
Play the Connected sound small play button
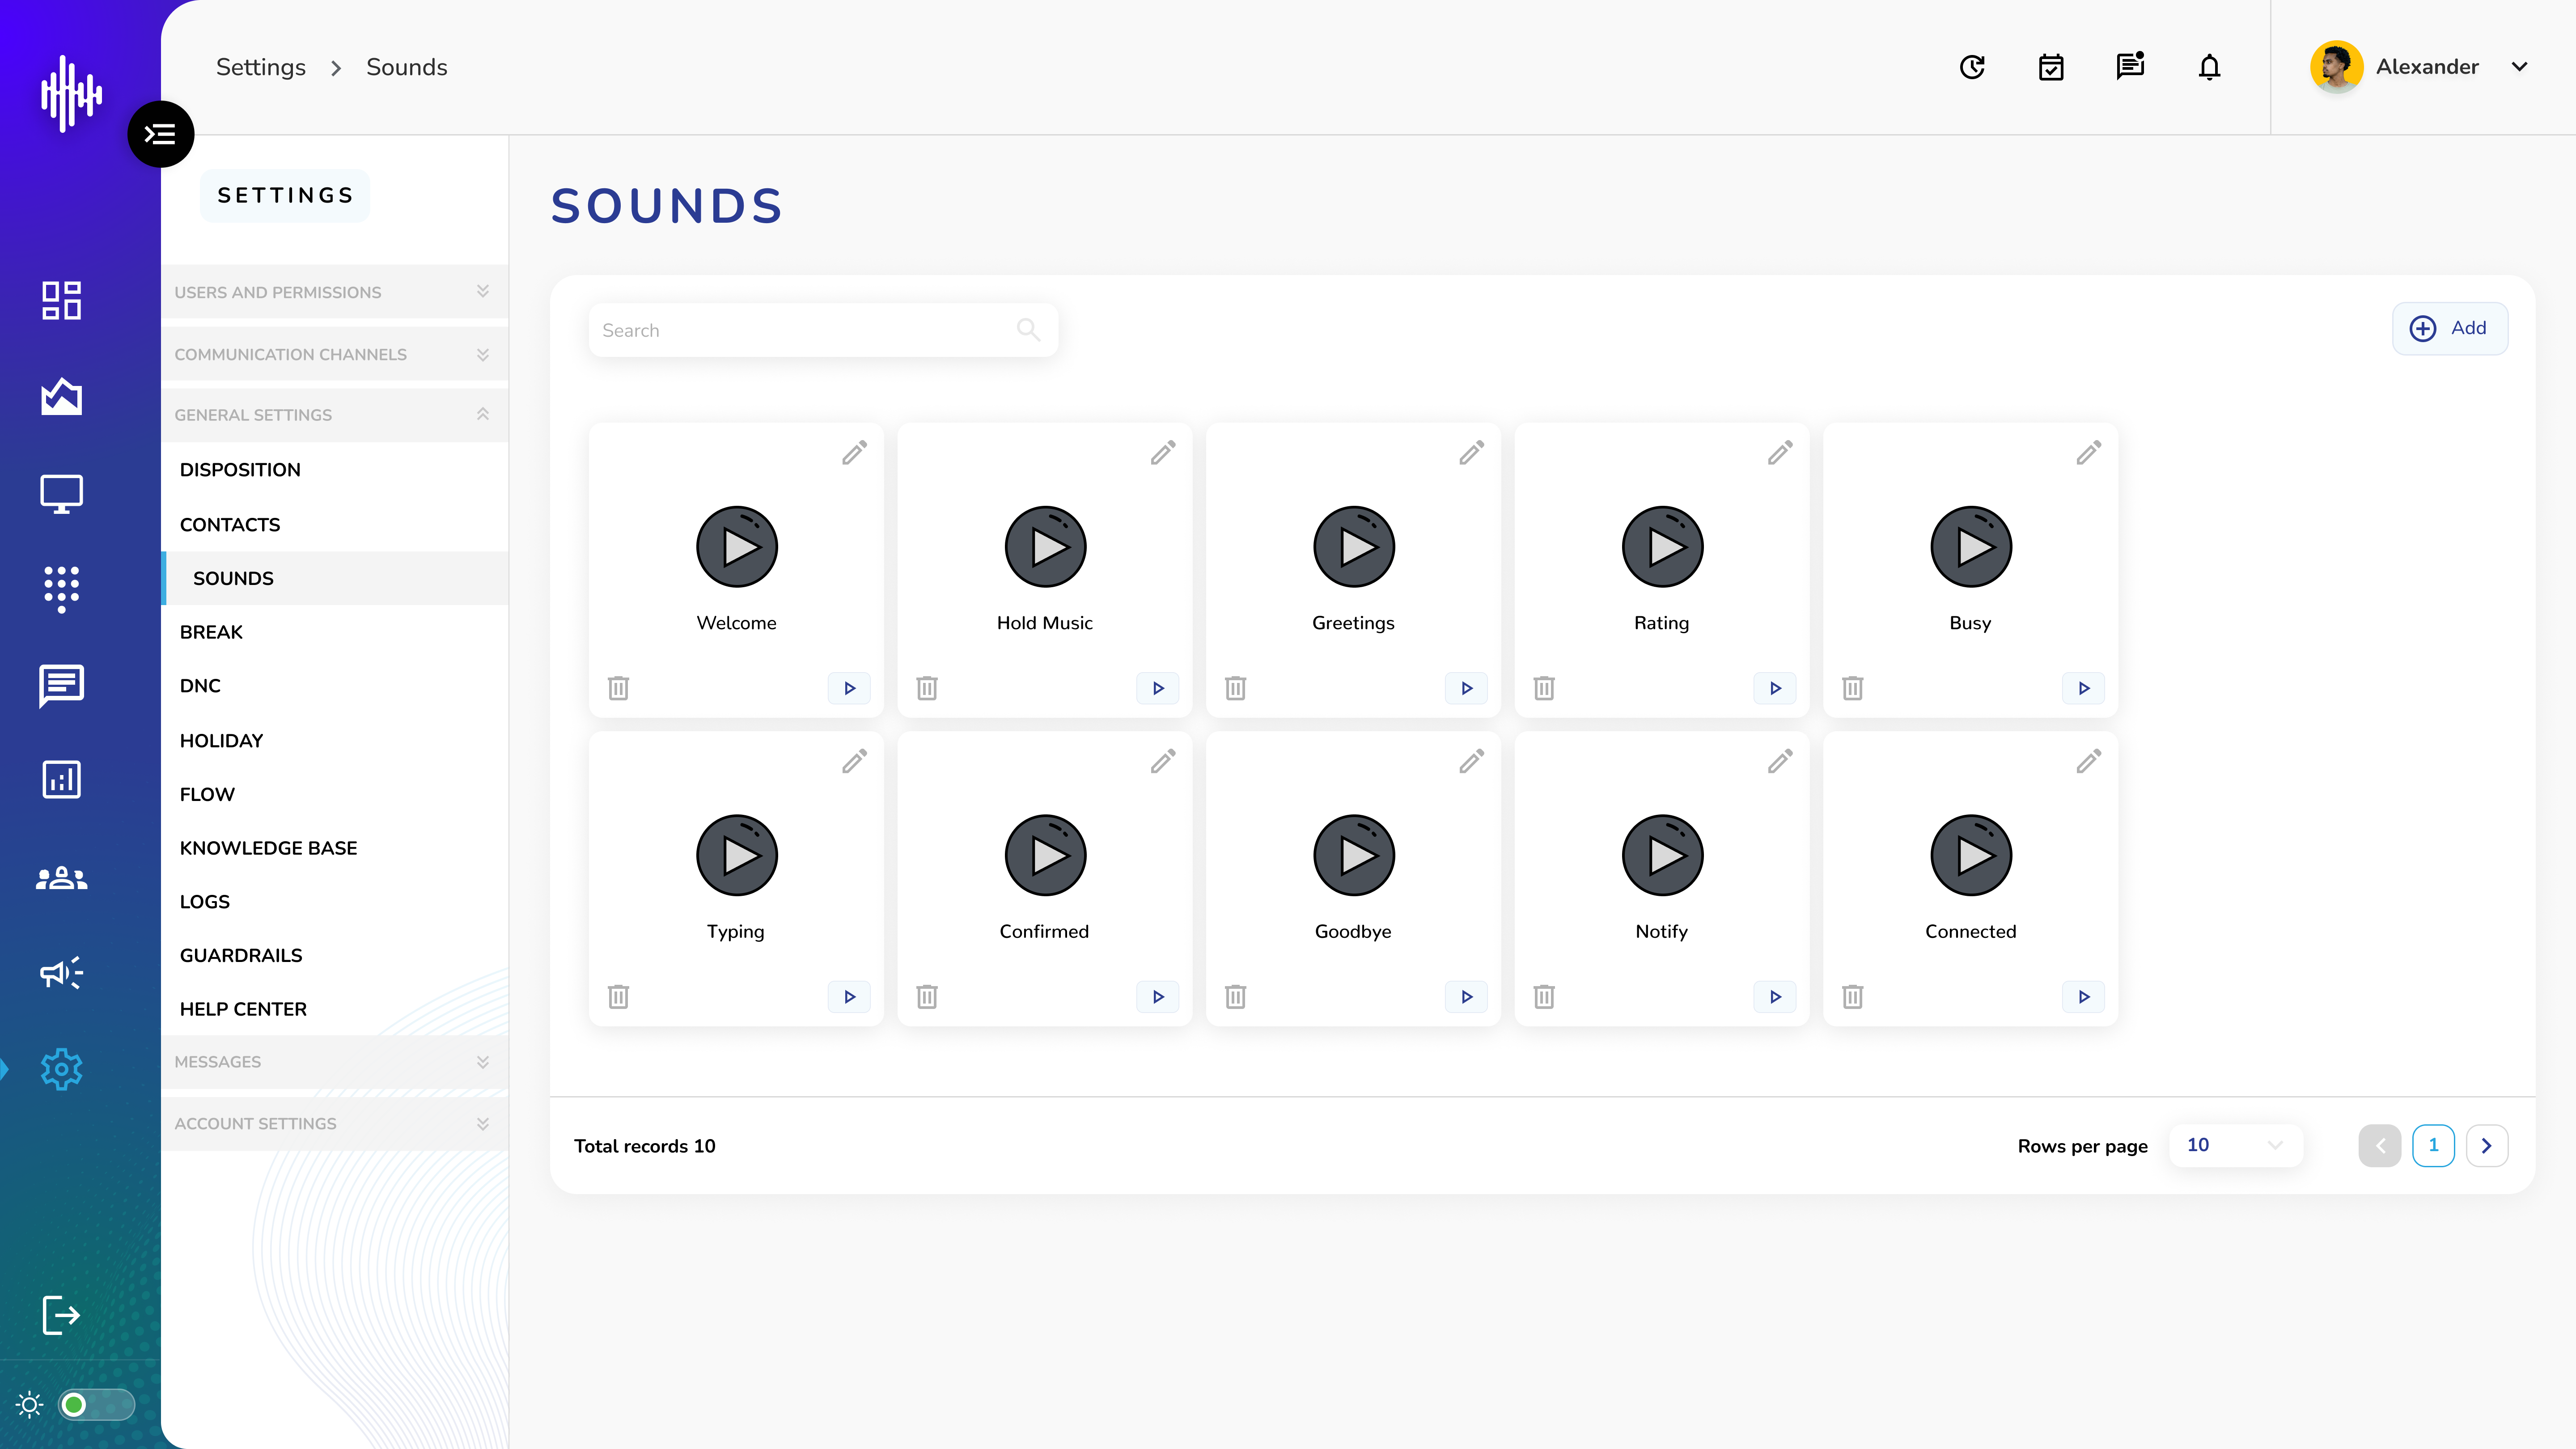[2084, 997]
